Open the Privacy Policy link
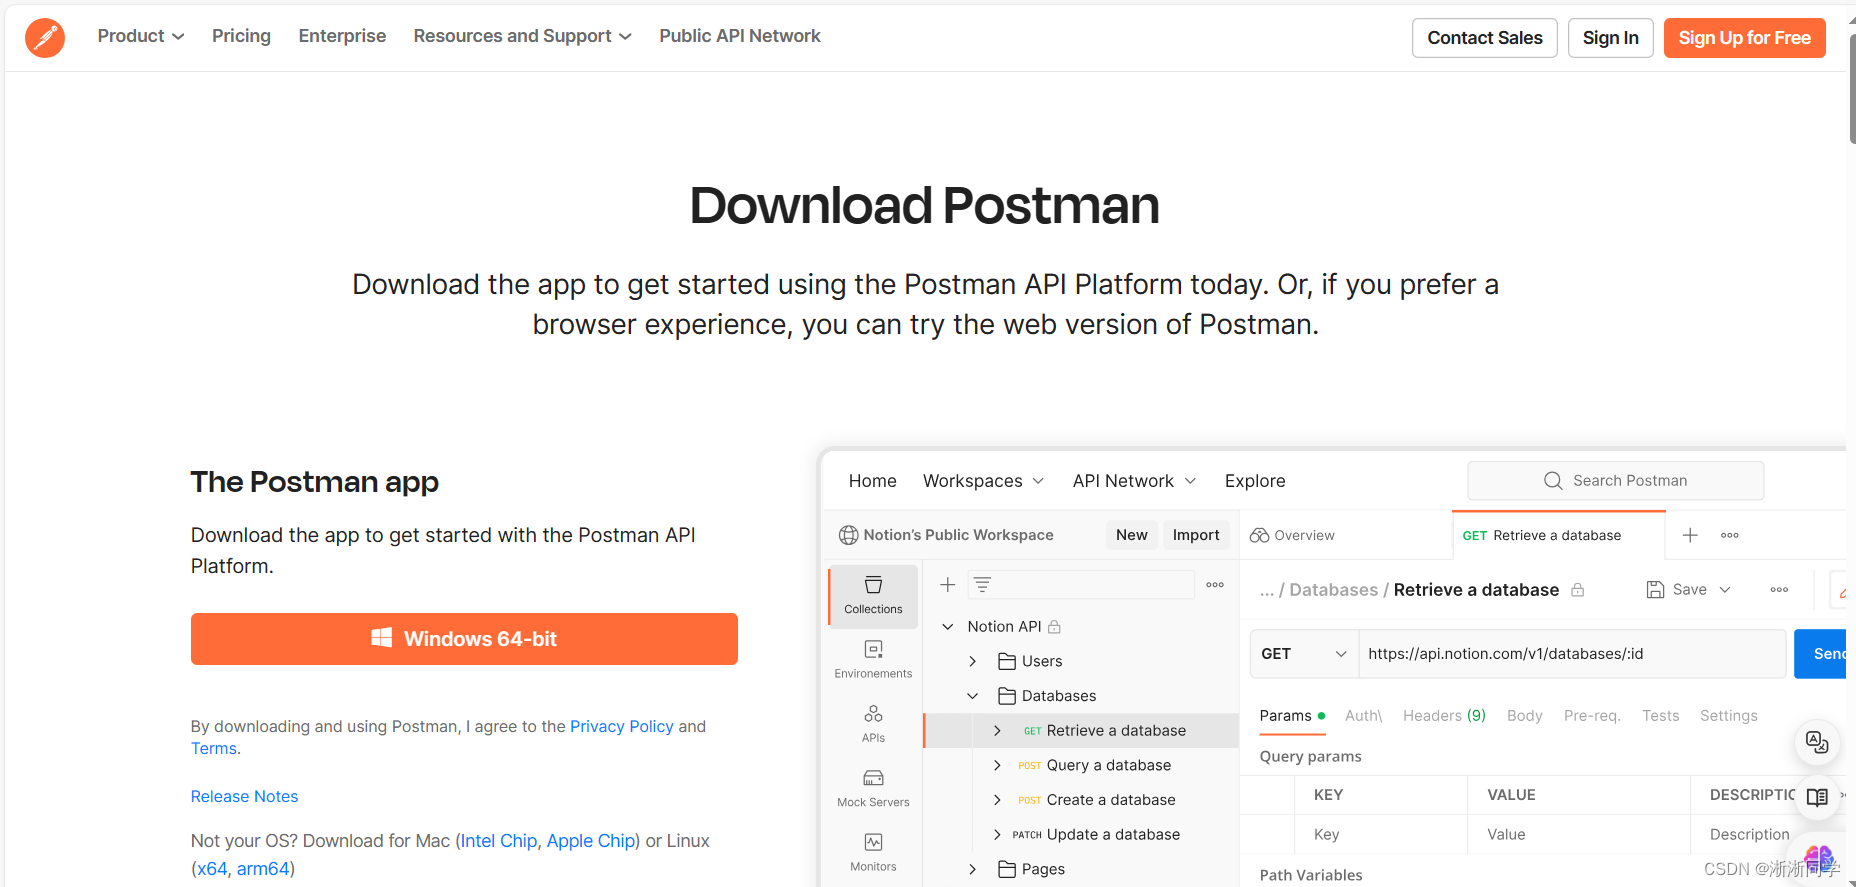Viewport: 1856px width, 887px height. tap(621, 726)
